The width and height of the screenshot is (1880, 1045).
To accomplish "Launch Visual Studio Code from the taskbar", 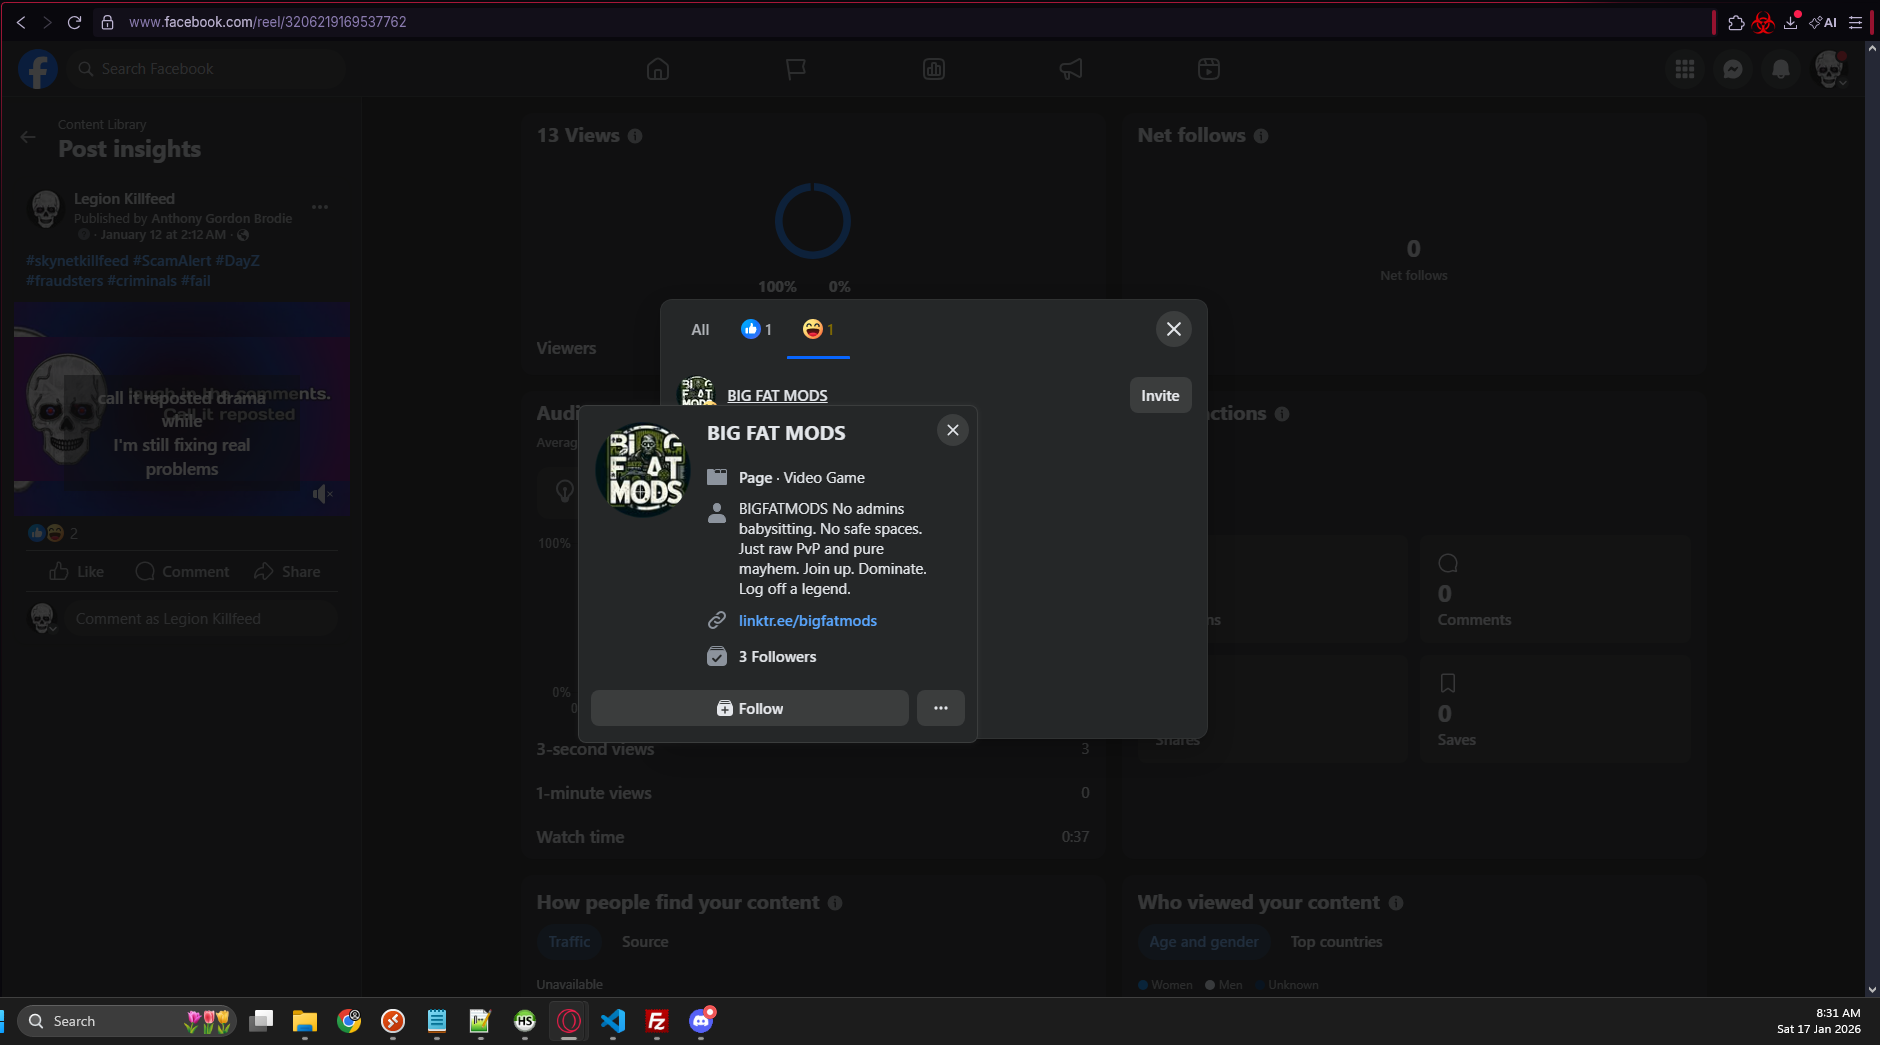I will click(613, 1021).
